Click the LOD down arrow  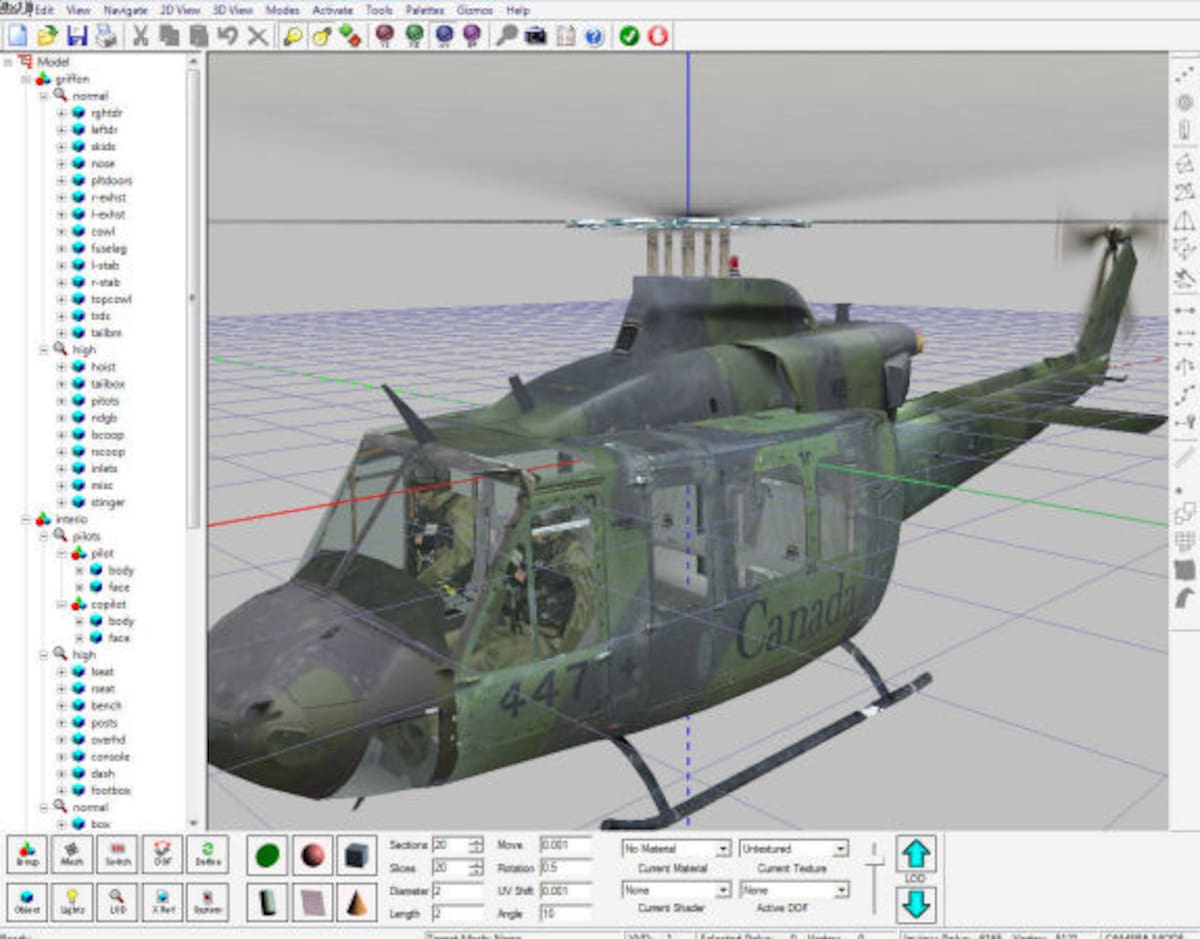pos(916,904)
